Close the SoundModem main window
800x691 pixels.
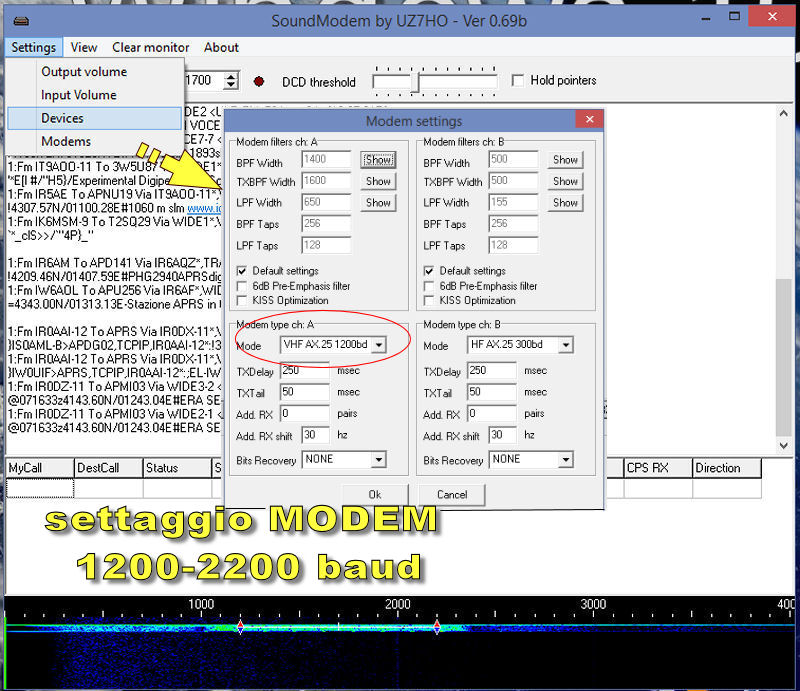pyautogui.click(x=772, y=16)
